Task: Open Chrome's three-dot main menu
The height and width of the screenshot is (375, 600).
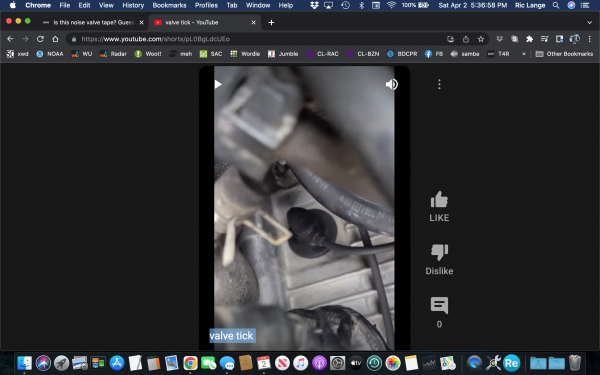Action: point(590,39)
